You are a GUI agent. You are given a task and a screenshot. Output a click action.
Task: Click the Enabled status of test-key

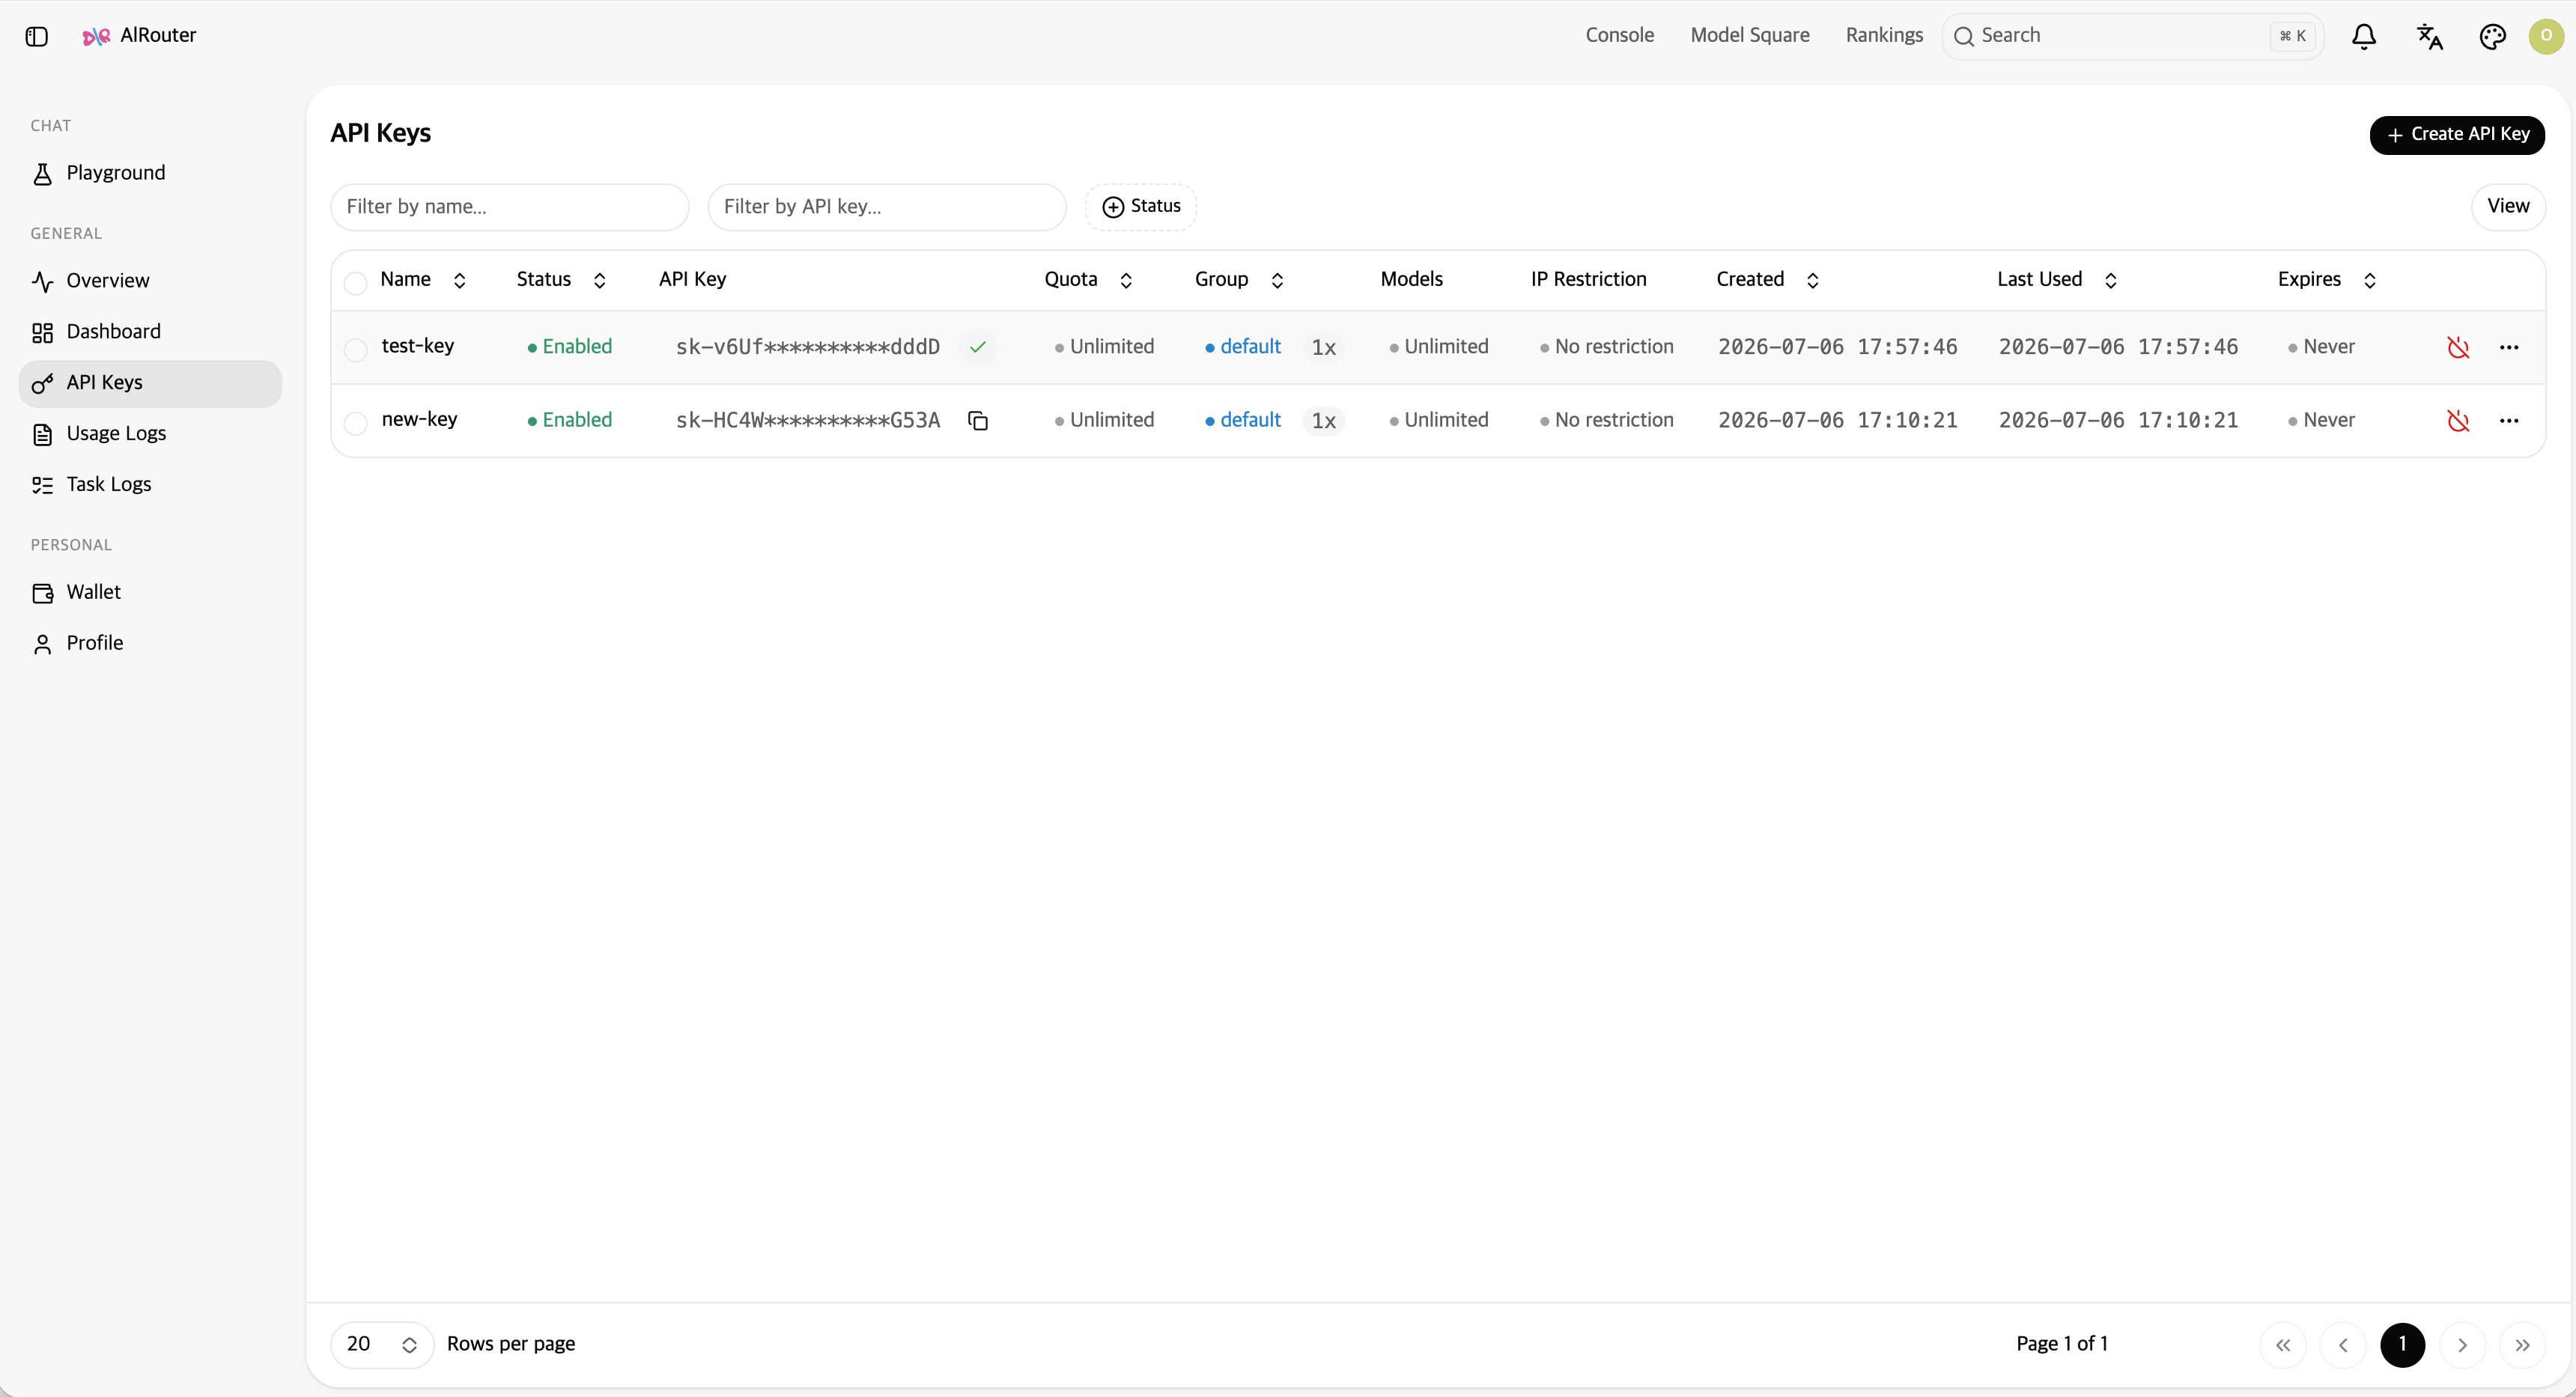click(570, 347)
